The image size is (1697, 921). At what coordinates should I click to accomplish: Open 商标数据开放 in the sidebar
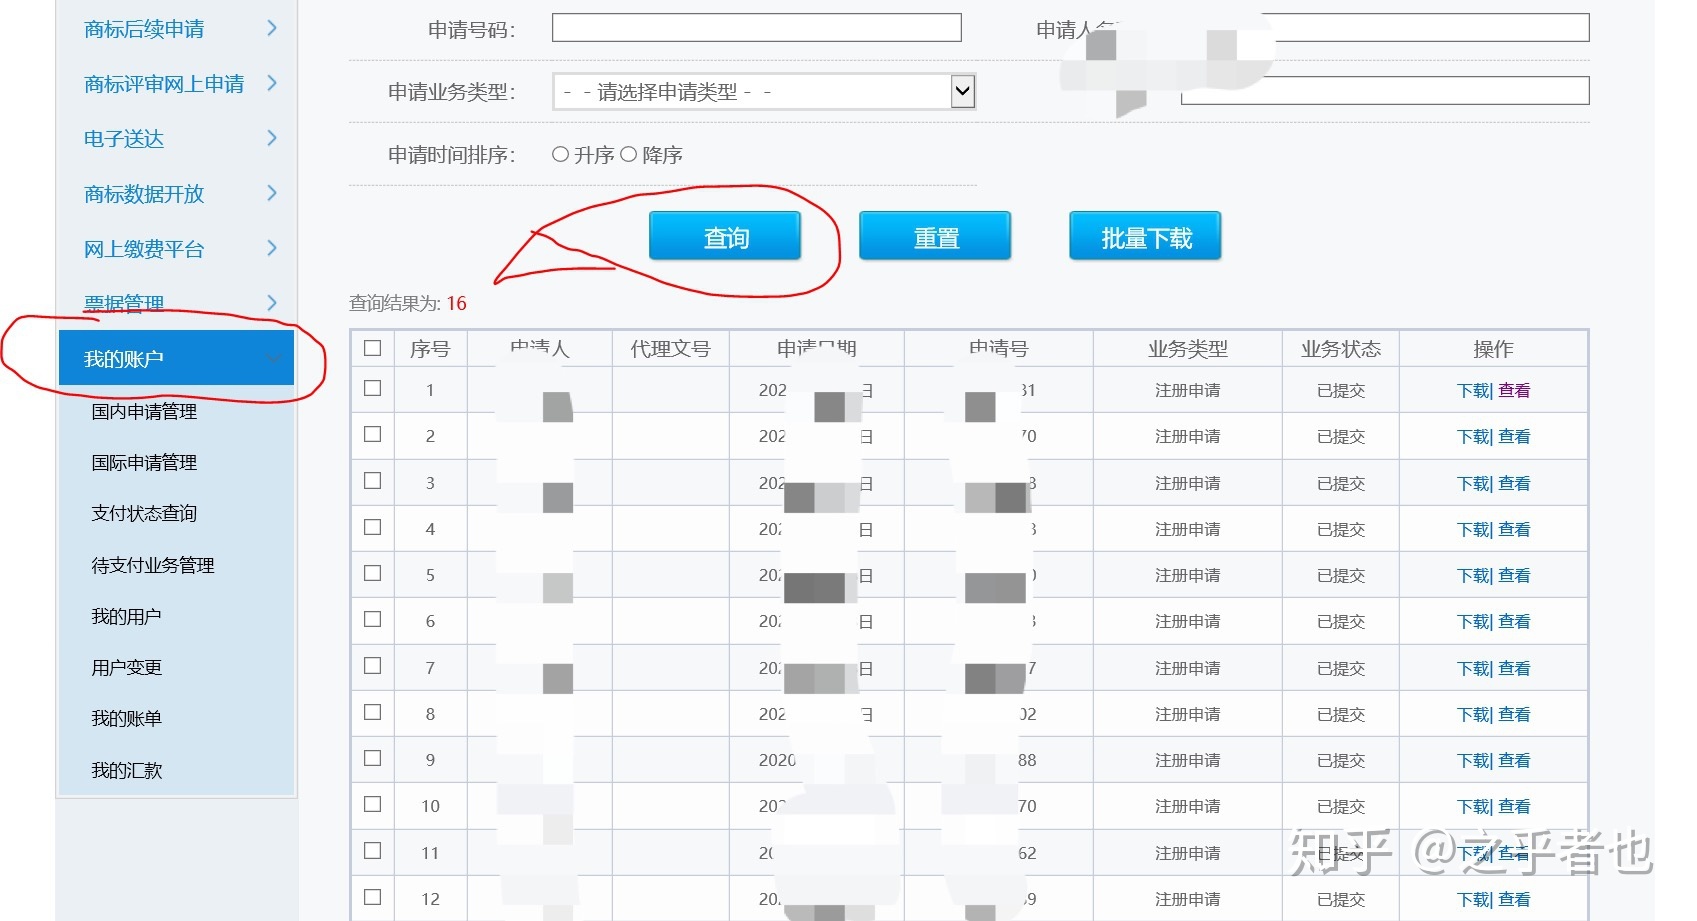click(x=144, y=194)
